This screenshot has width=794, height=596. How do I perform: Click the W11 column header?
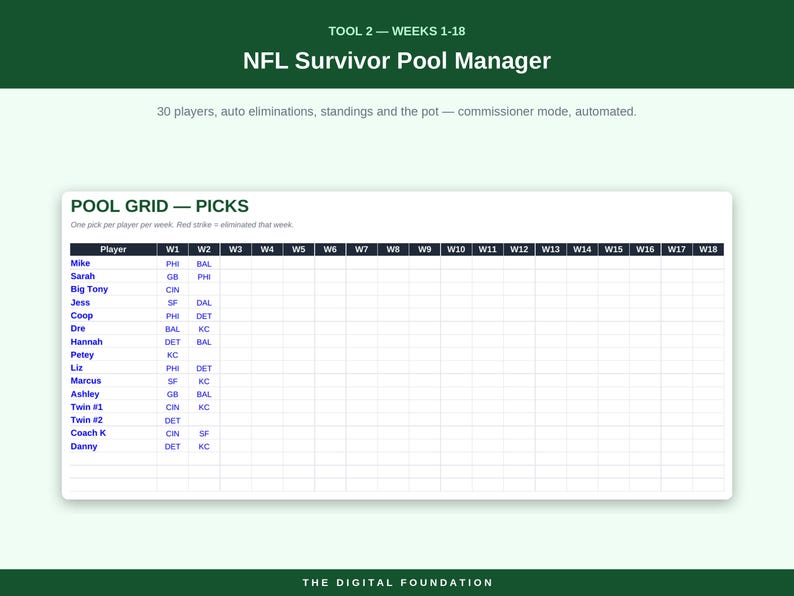488,249
